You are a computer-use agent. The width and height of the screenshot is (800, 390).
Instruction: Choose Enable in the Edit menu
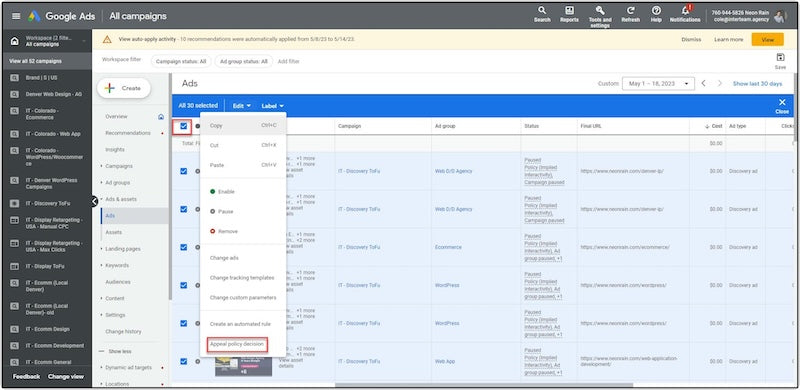(243, 191)
